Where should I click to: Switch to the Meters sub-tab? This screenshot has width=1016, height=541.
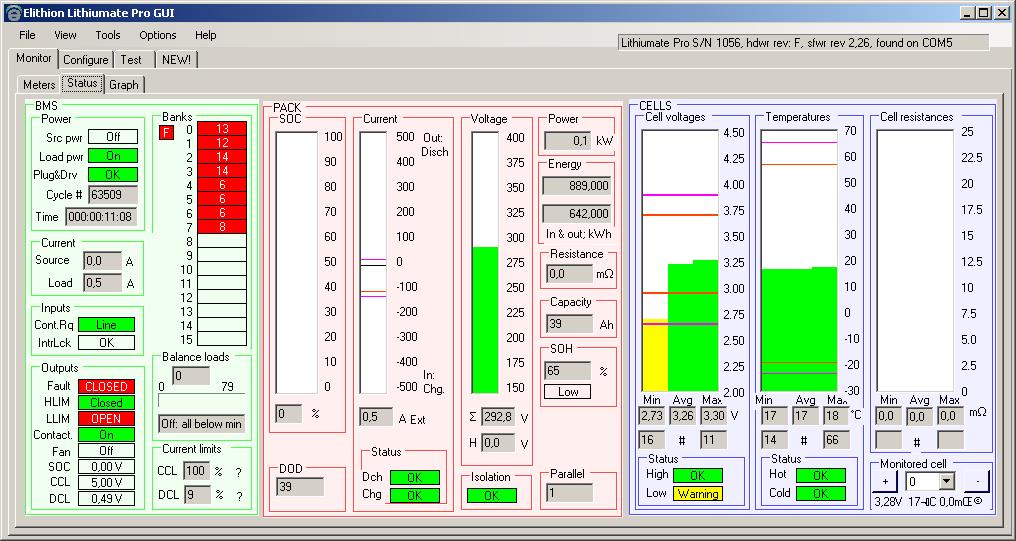tap(39, 85)
